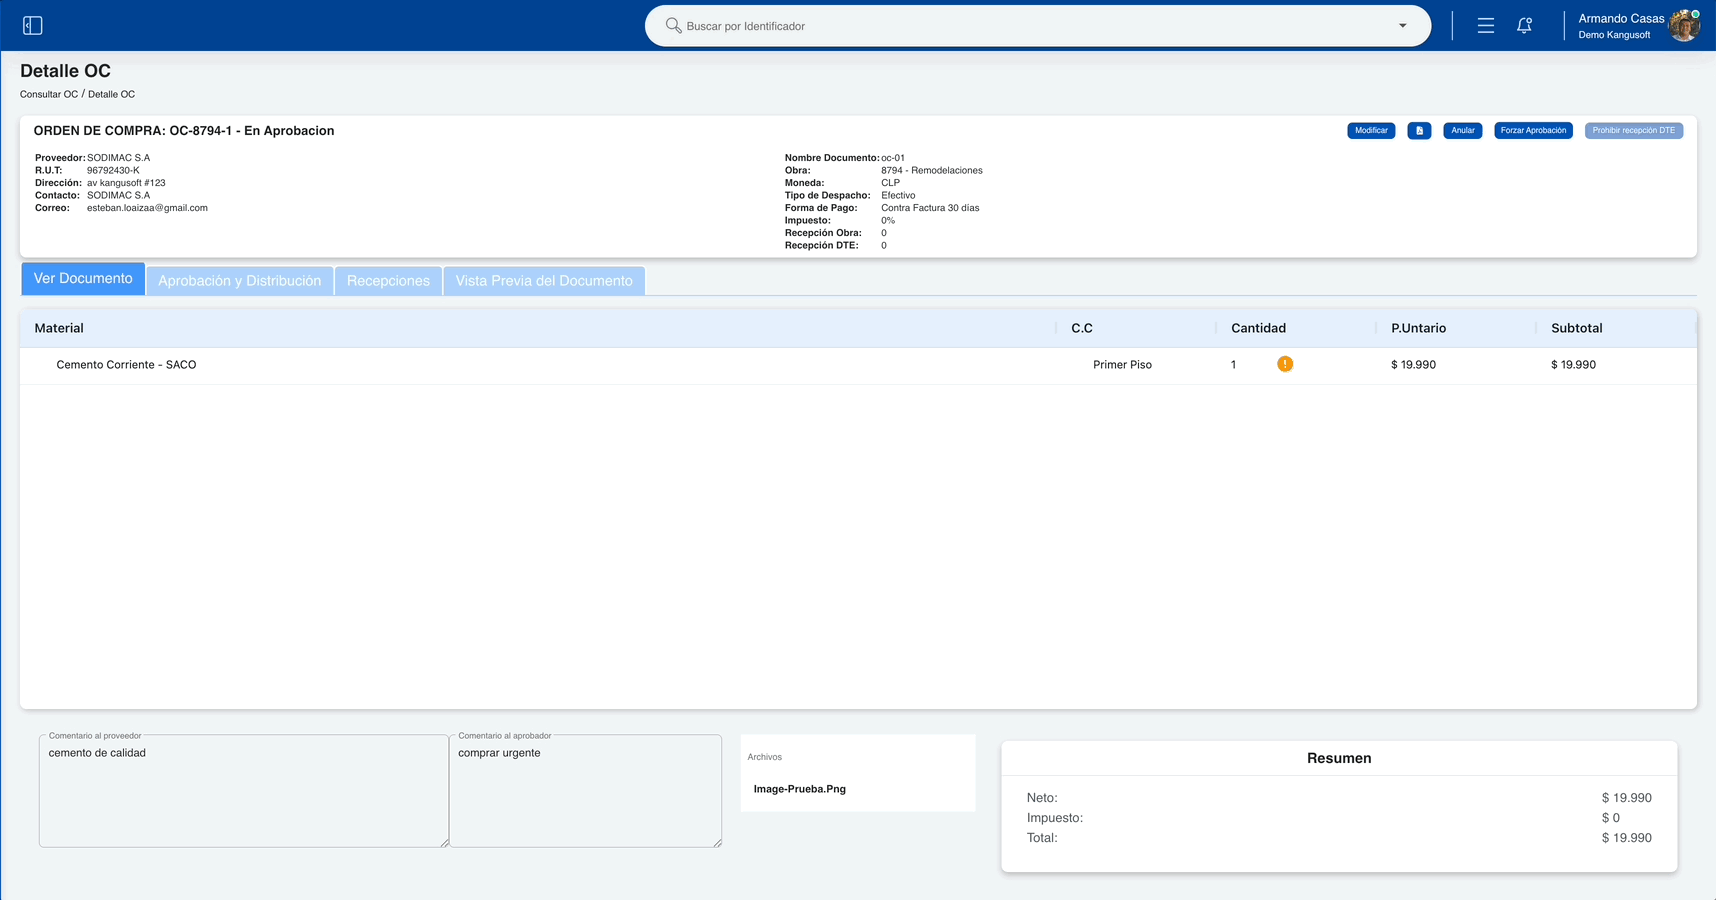Click the Demo Kangusoft company label
1716x900 pixels.
pos(1614,35)
